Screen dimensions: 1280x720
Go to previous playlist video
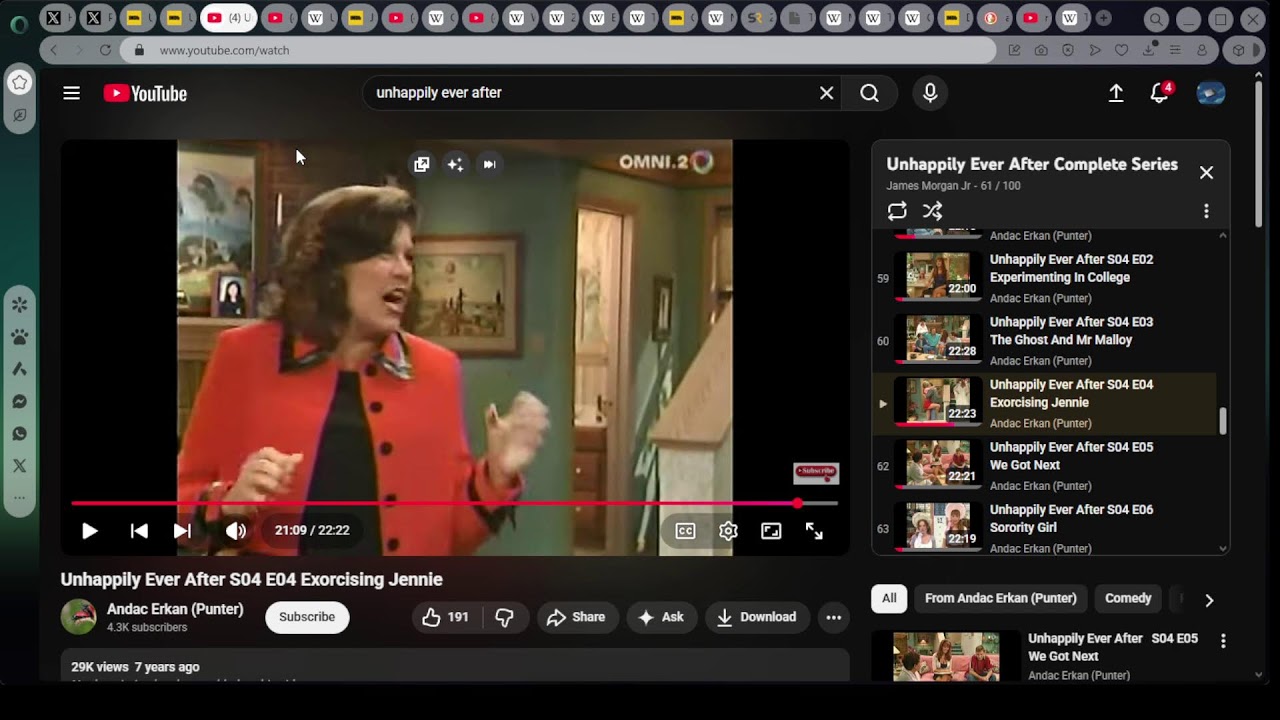139,531
